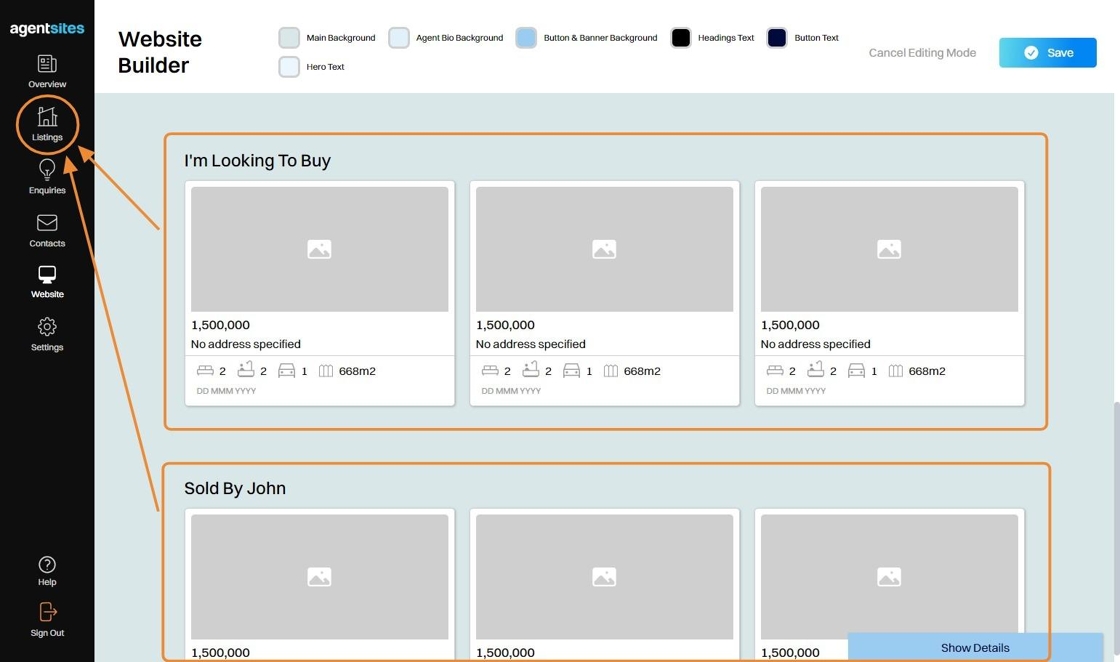
Task: Click 1,500,000 price on second Looking To Buy card
Action: click(x=505, y=325)
